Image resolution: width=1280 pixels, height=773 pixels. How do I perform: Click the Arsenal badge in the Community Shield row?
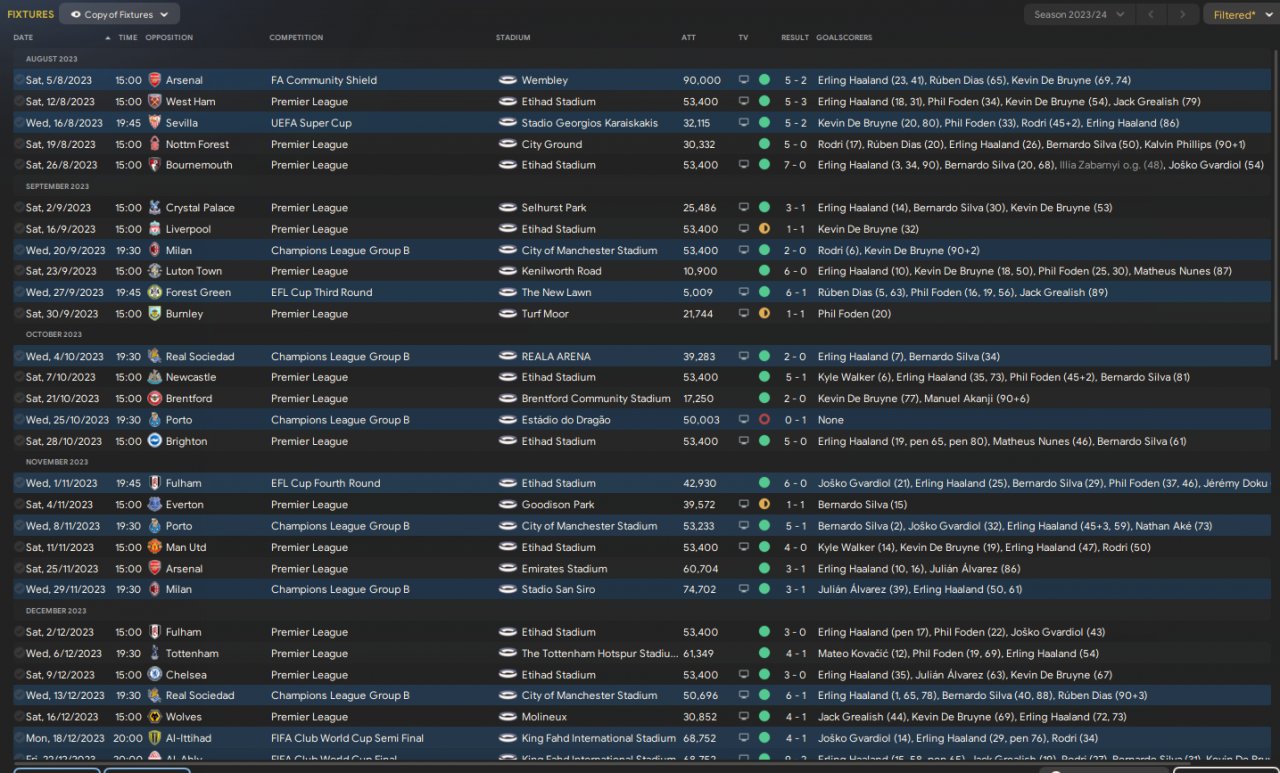coord(154,80)
